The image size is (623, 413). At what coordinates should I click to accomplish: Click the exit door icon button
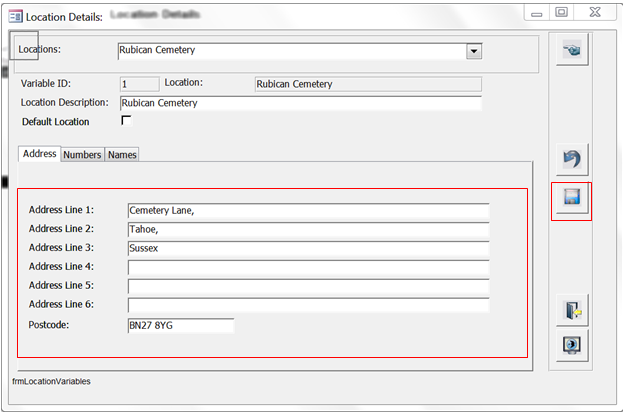(x=572, y=310)
